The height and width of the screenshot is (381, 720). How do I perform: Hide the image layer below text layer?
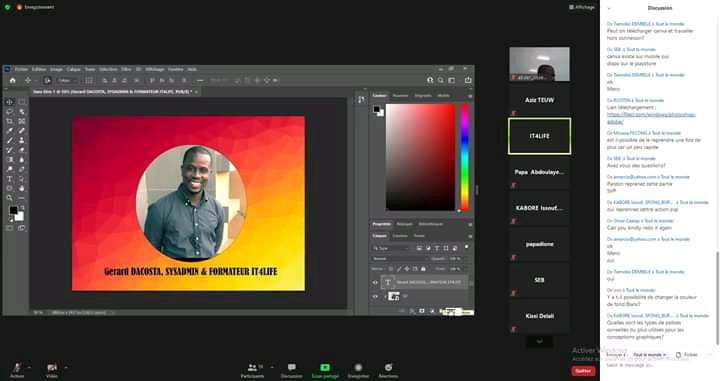[x=375, y=297]
